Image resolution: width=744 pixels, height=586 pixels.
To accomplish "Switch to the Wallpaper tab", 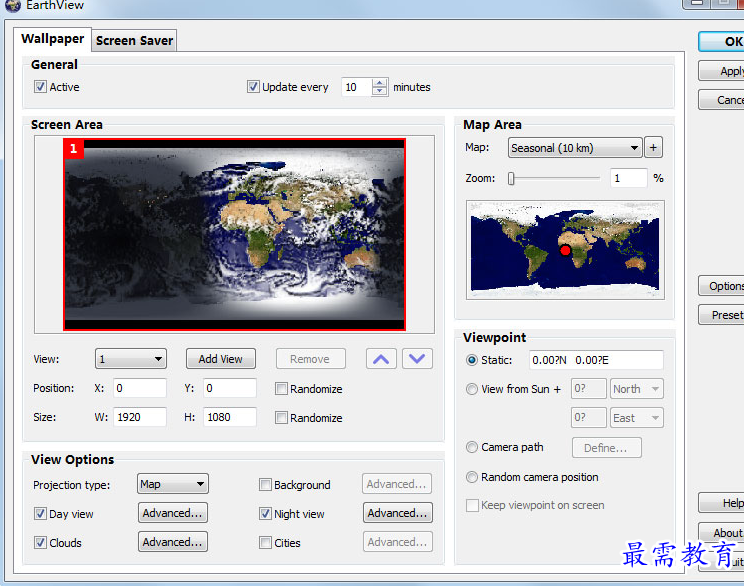I will (53, 39).
